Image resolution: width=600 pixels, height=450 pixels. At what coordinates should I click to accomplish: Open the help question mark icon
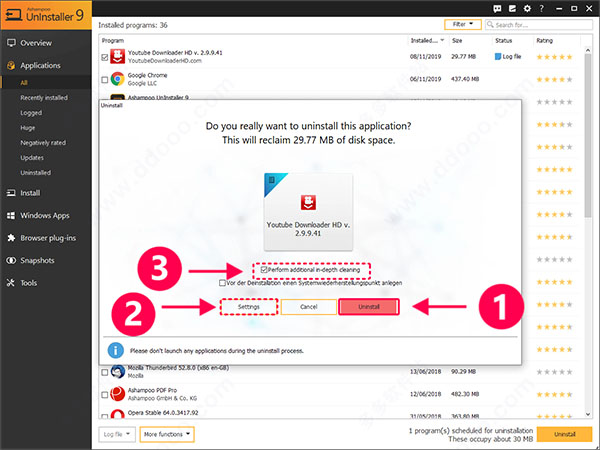coord(541,8)
